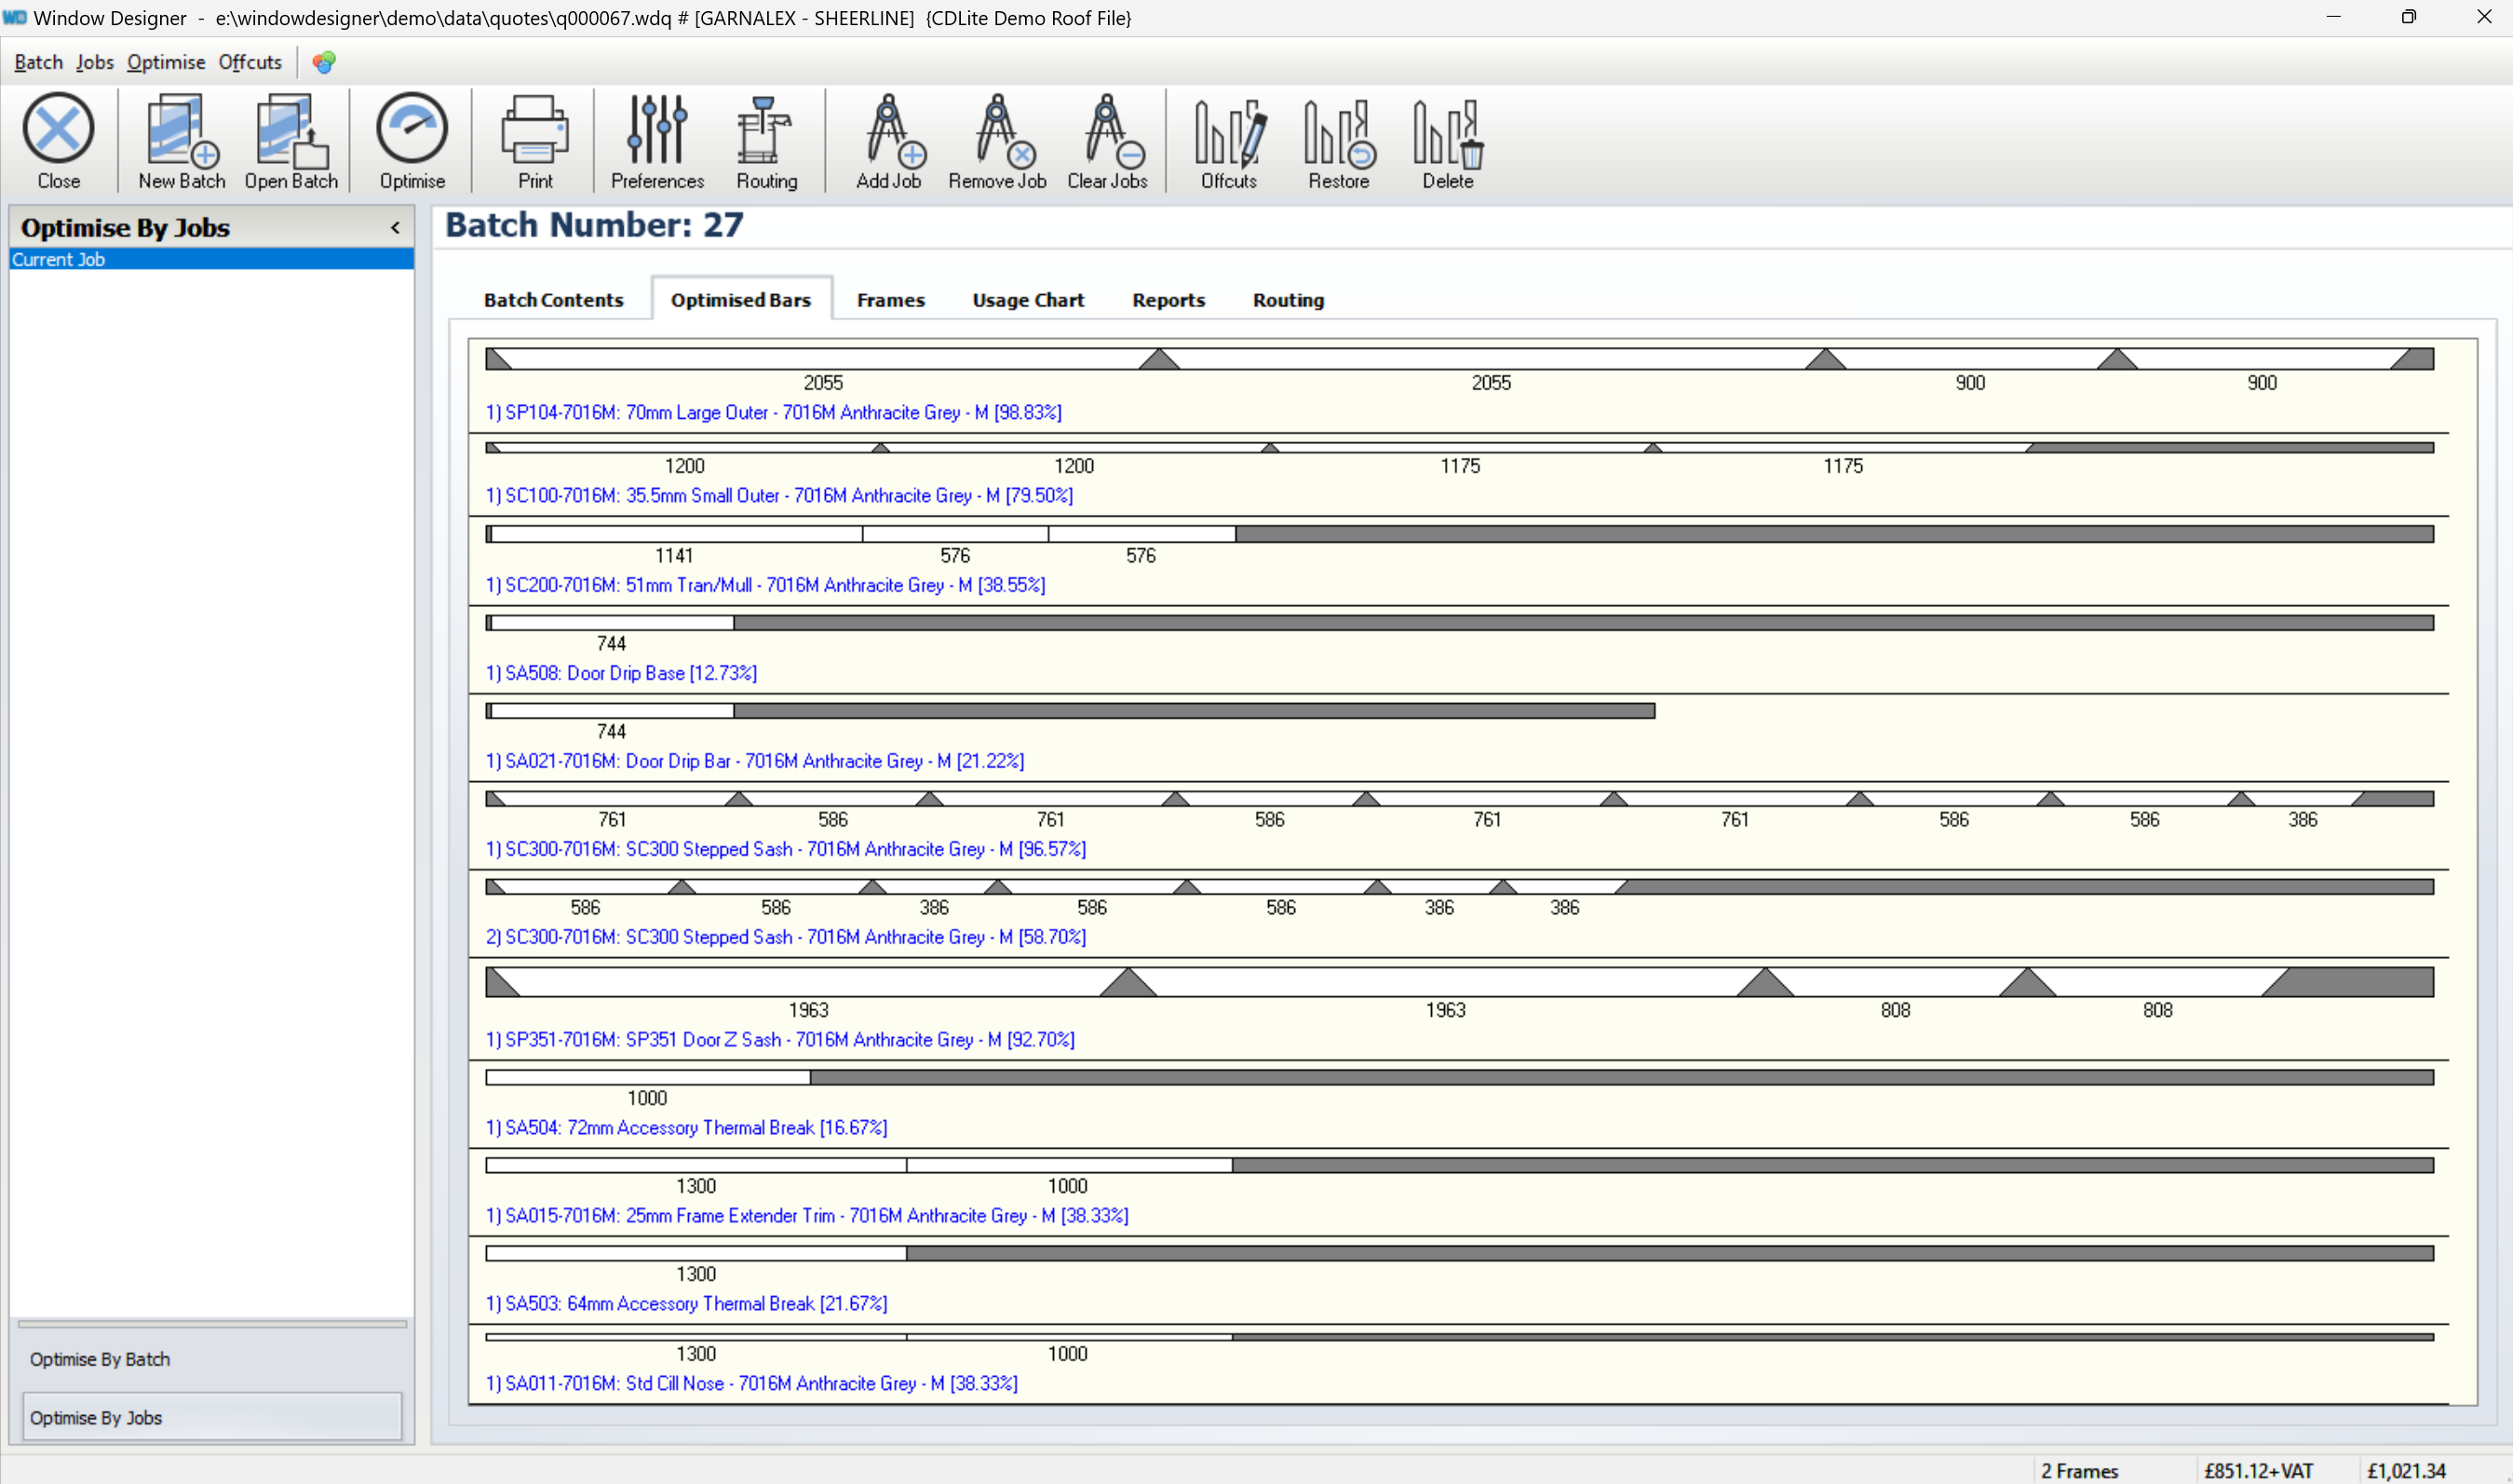The image size is (2513, 1484).
Task: Click the Routing toolbar icon
Action: (766, 141)
